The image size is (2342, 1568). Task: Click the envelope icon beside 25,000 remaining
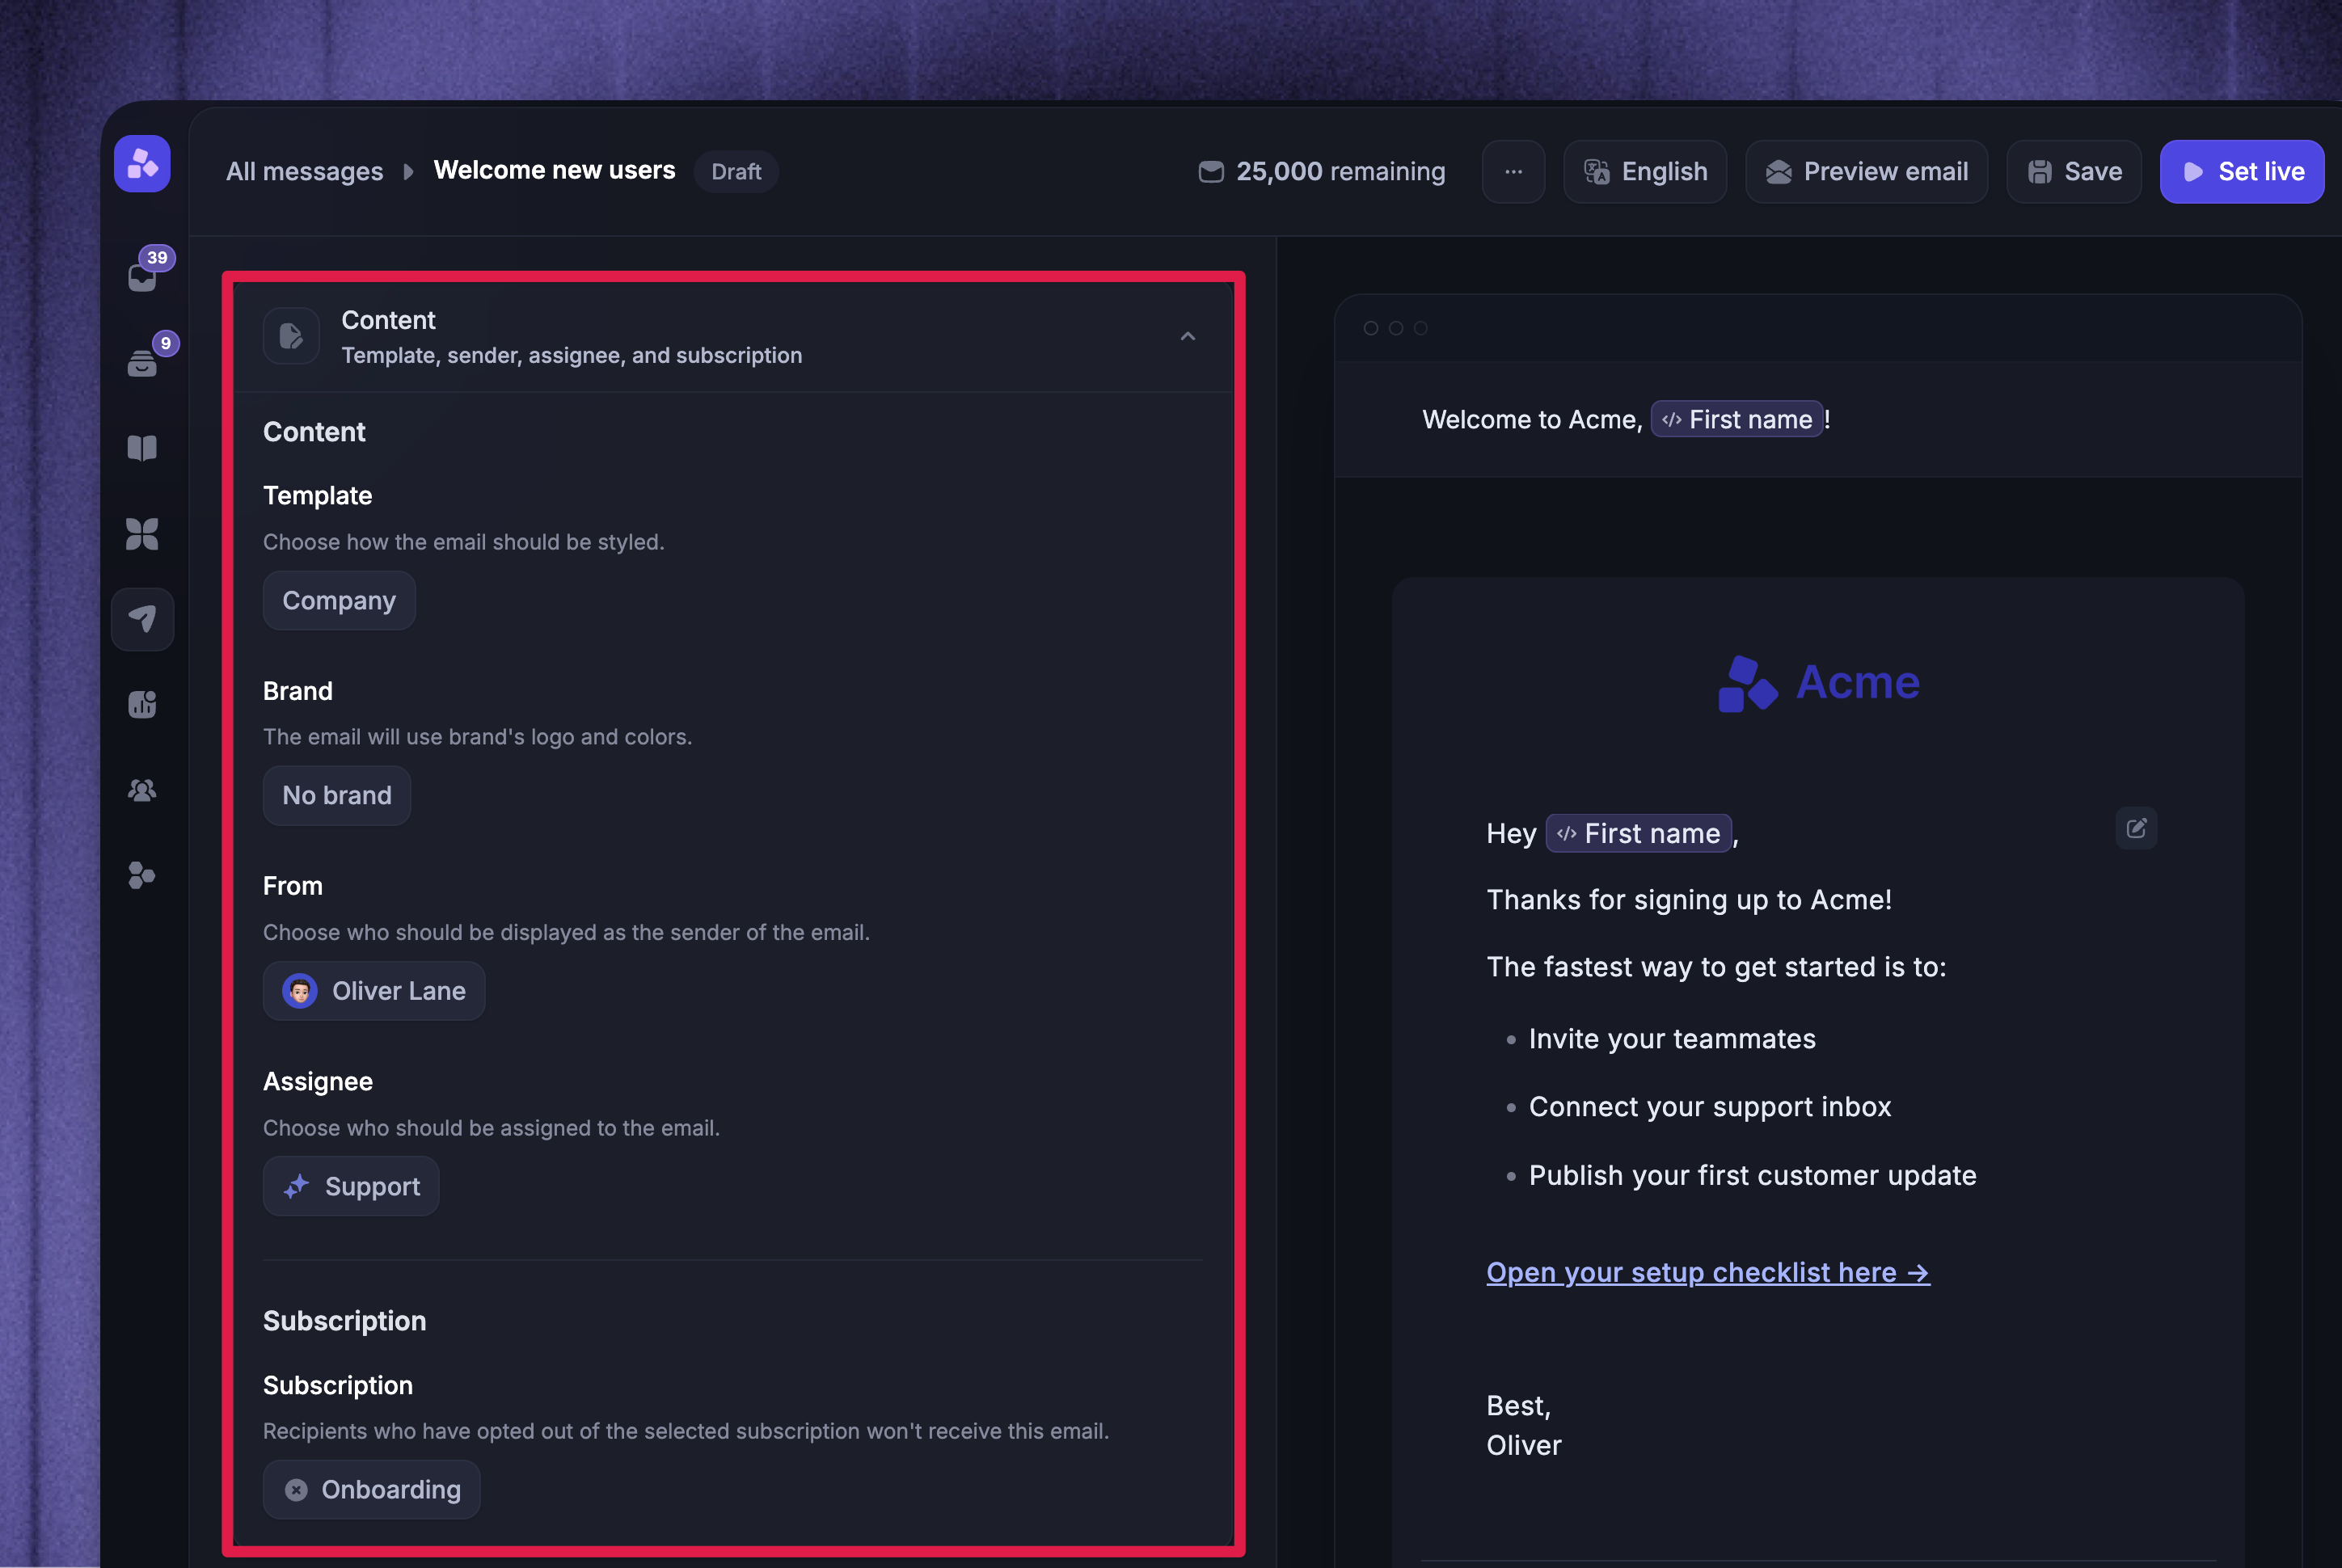click(1211, 172)
